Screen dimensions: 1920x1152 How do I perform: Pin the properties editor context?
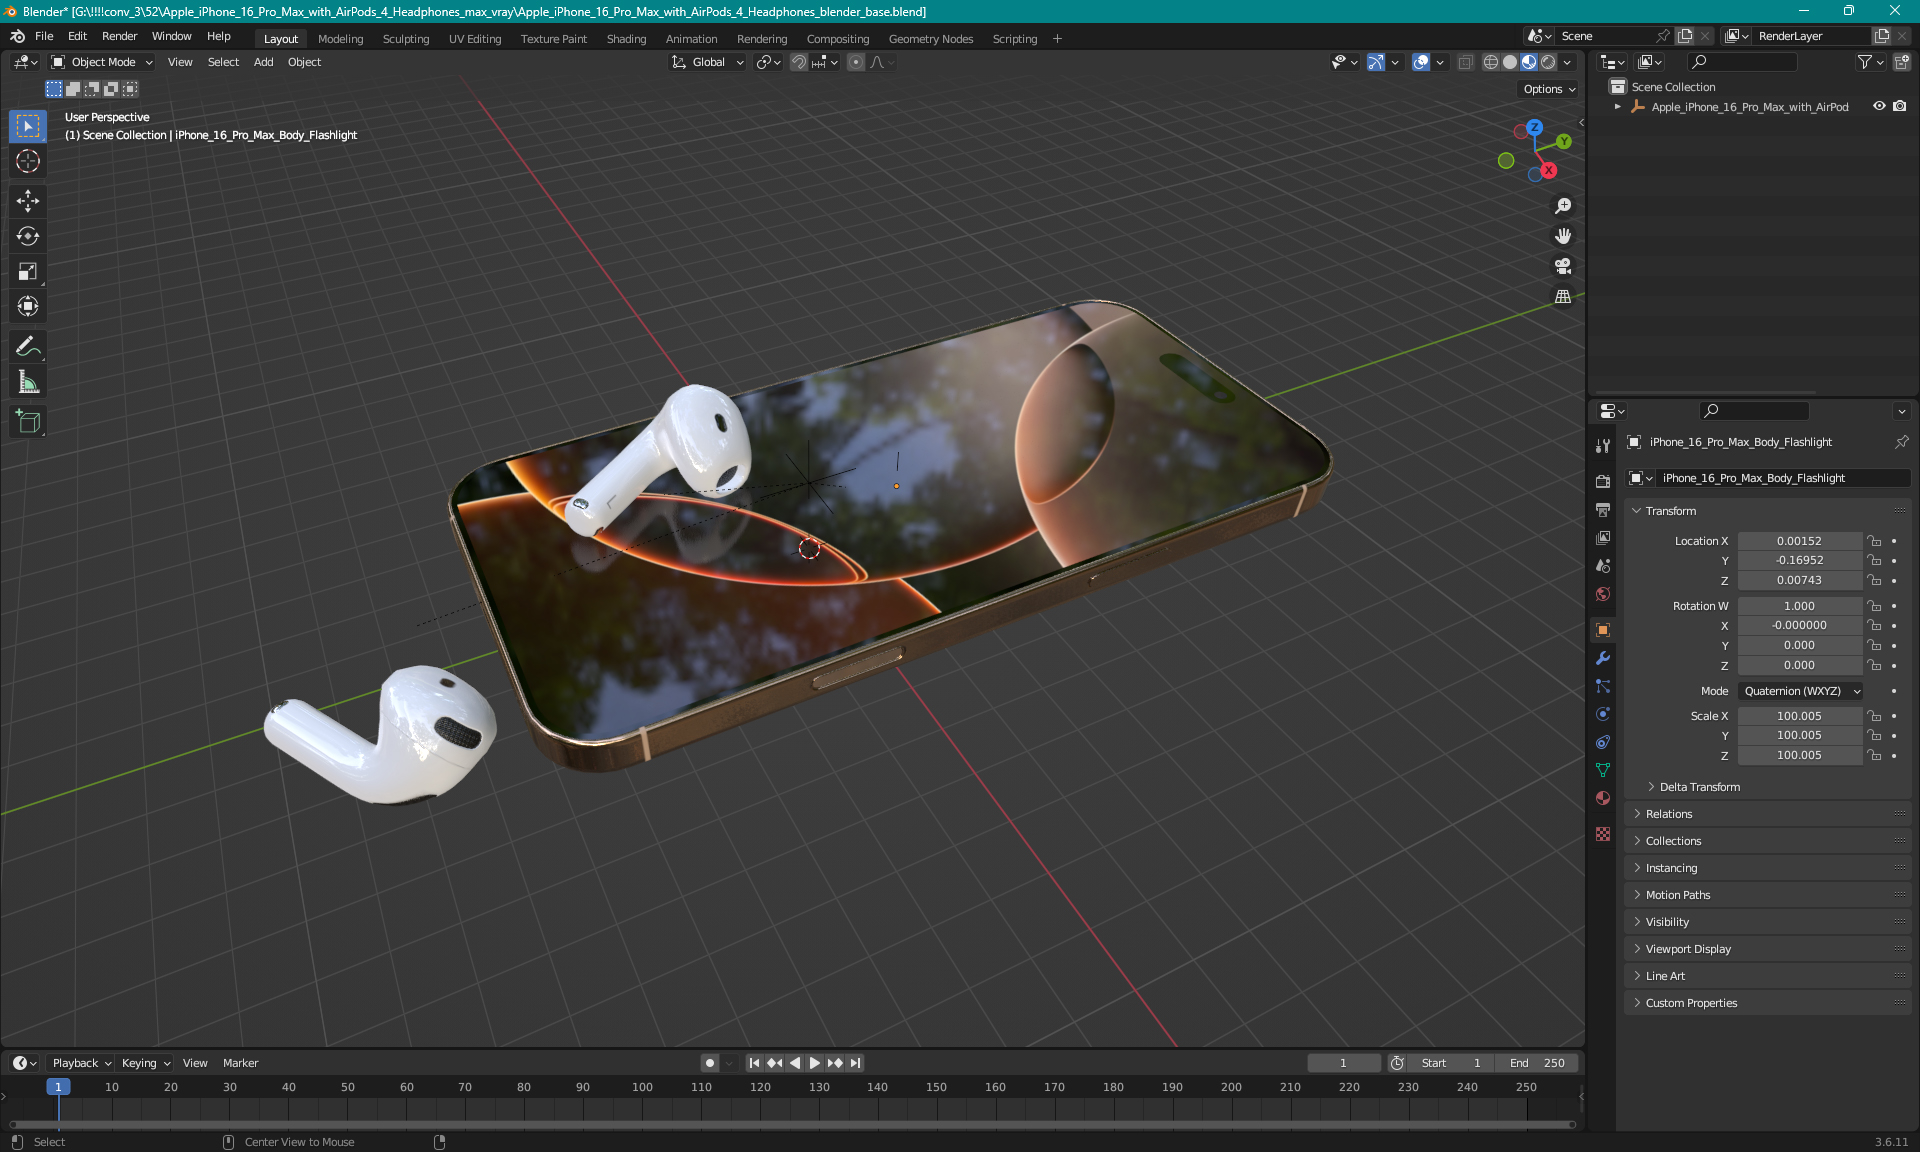[x=1901, y=442]
